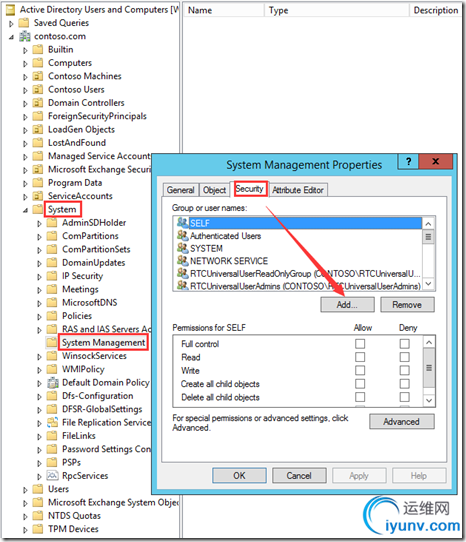Check Deny for Write permission

(x=404, y=370)
